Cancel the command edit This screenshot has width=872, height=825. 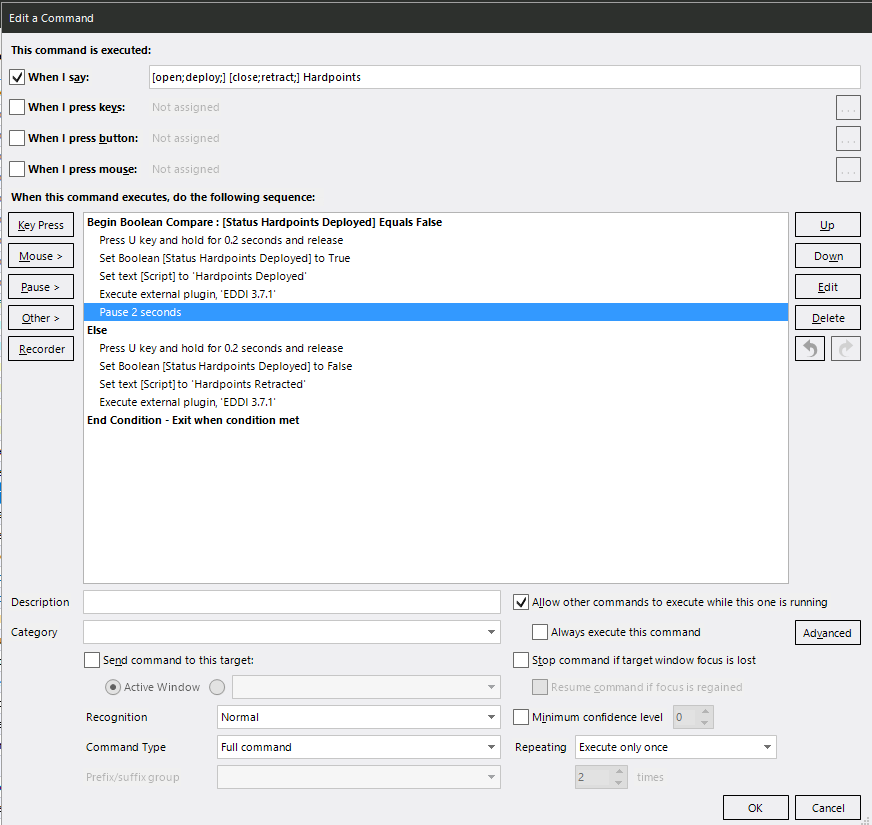tap(828, 808)
